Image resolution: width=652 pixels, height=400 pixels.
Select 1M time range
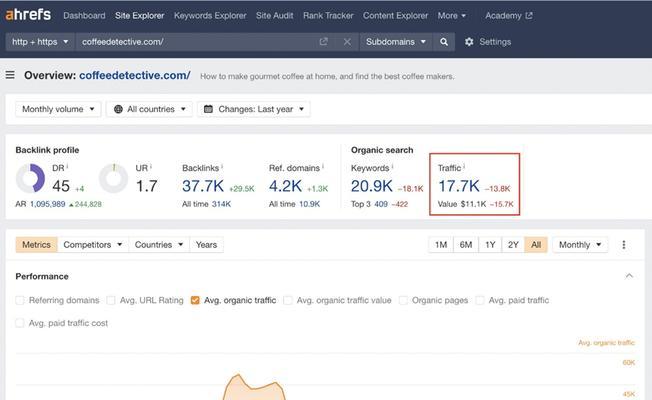(x=441, y=244)
